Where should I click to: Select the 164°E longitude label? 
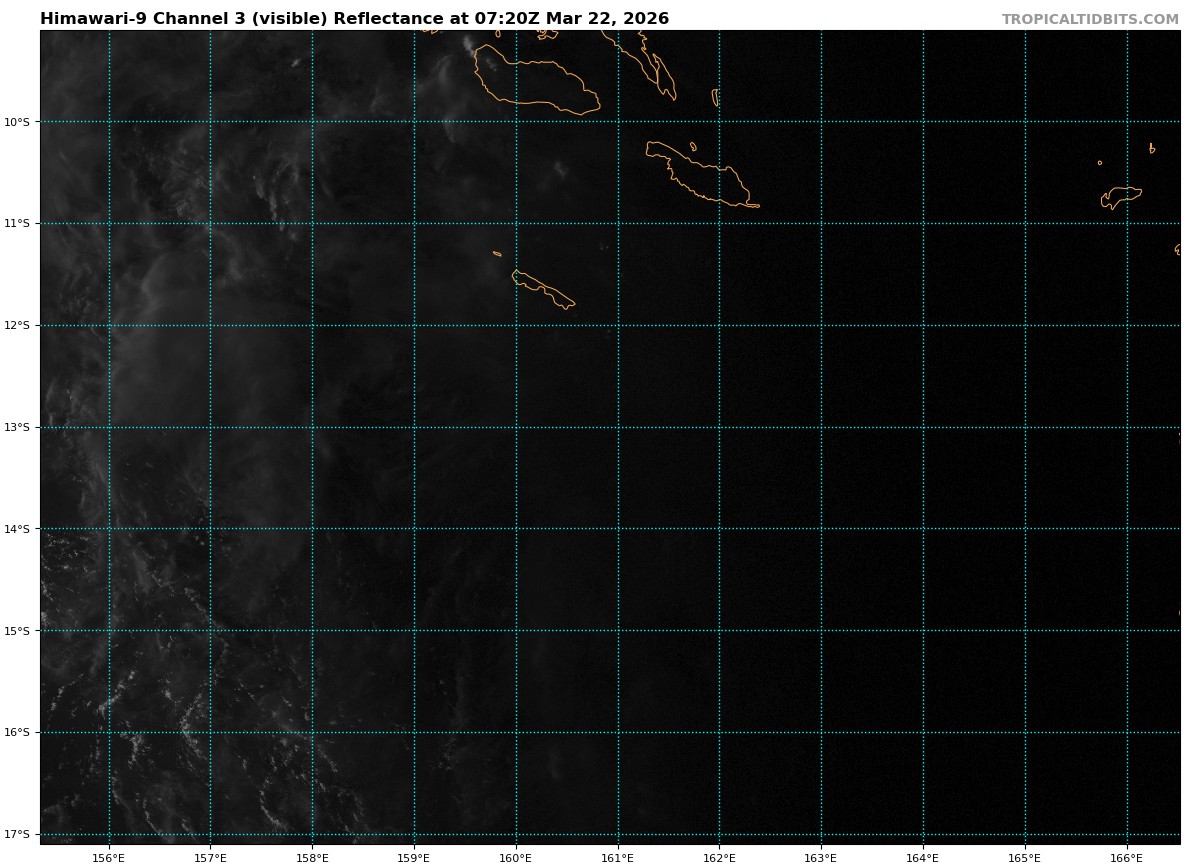pyautogui.click(x=923, y=857)
